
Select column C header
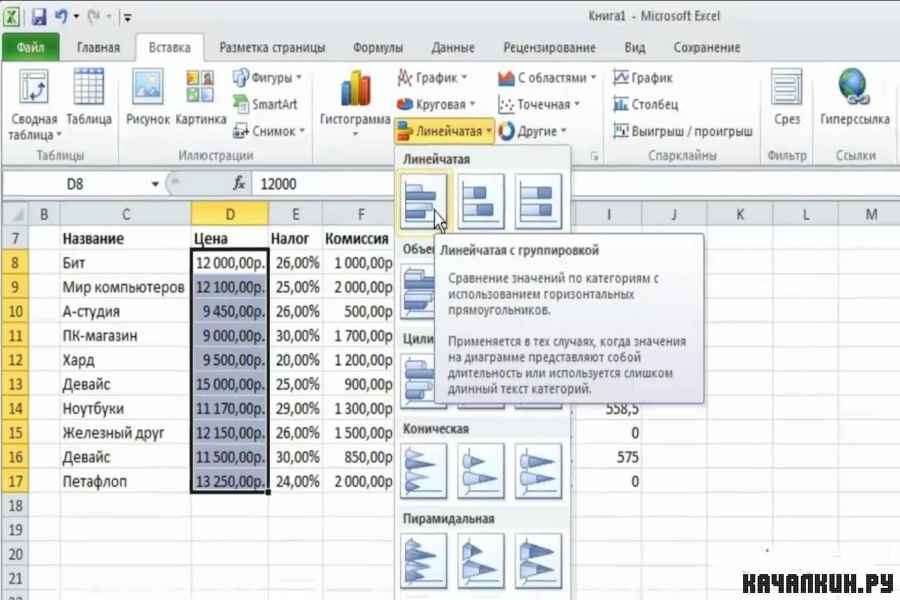coord(126,214)
